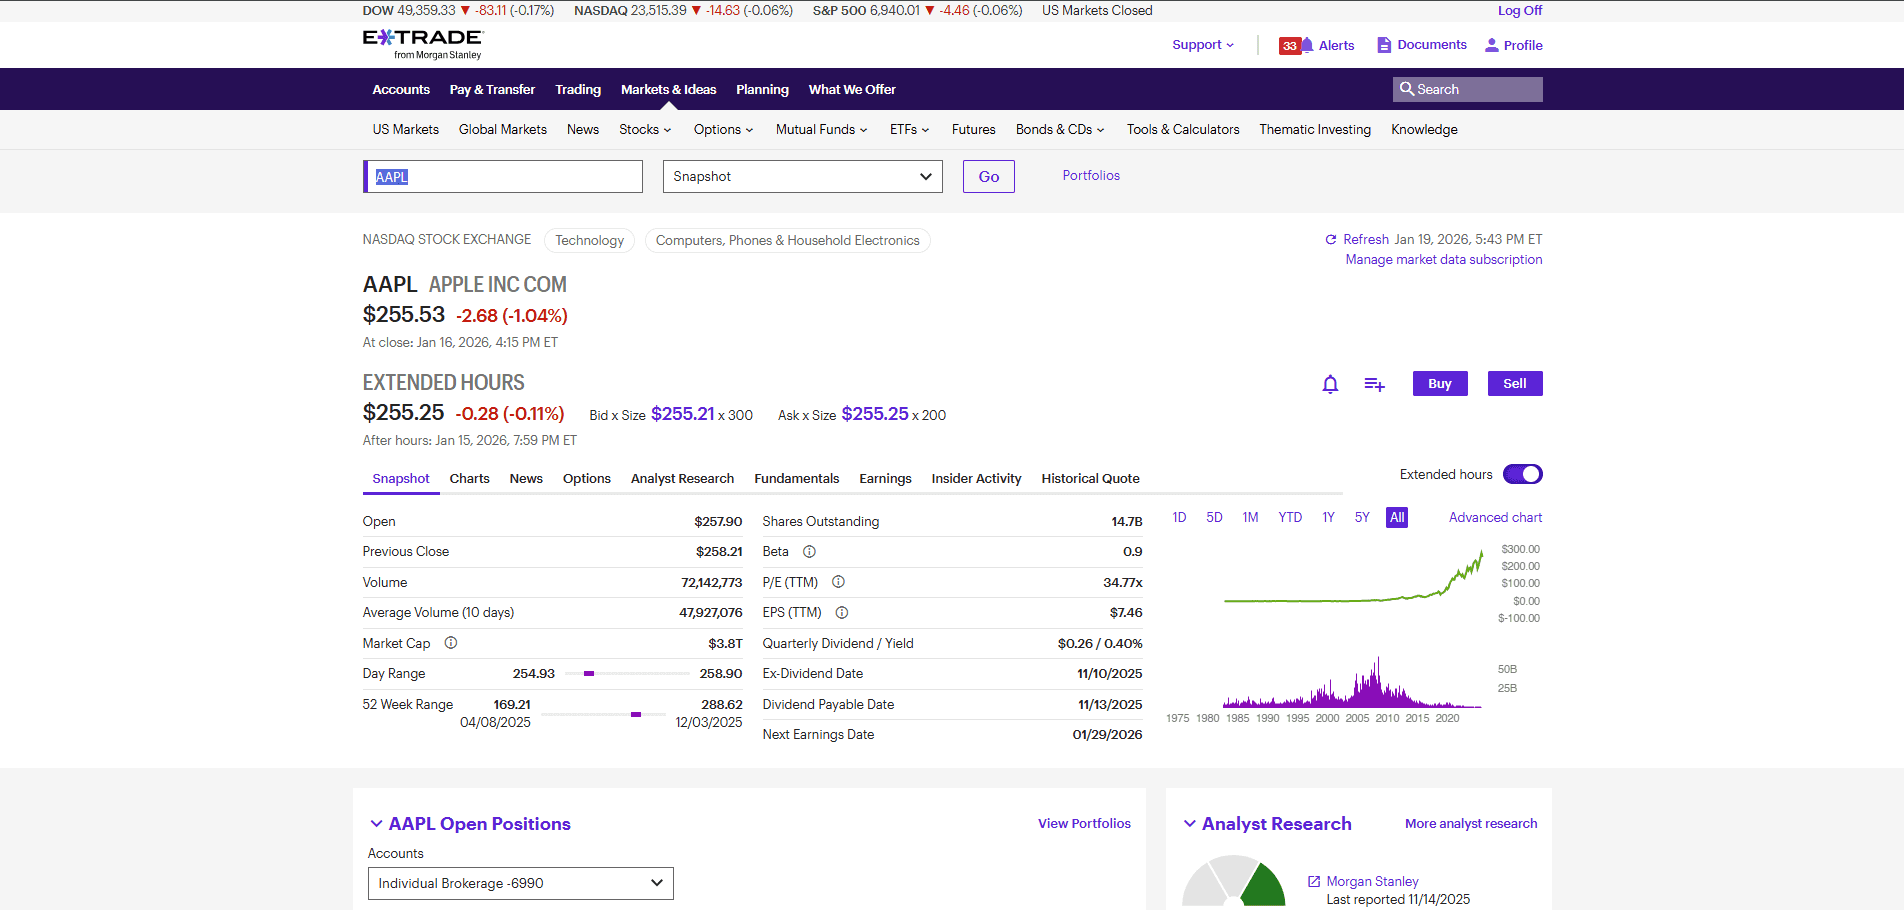Click the Computers, Phones & Household Electronics tag
This screenshot has height=910, width=1904.
click(787, 240)
